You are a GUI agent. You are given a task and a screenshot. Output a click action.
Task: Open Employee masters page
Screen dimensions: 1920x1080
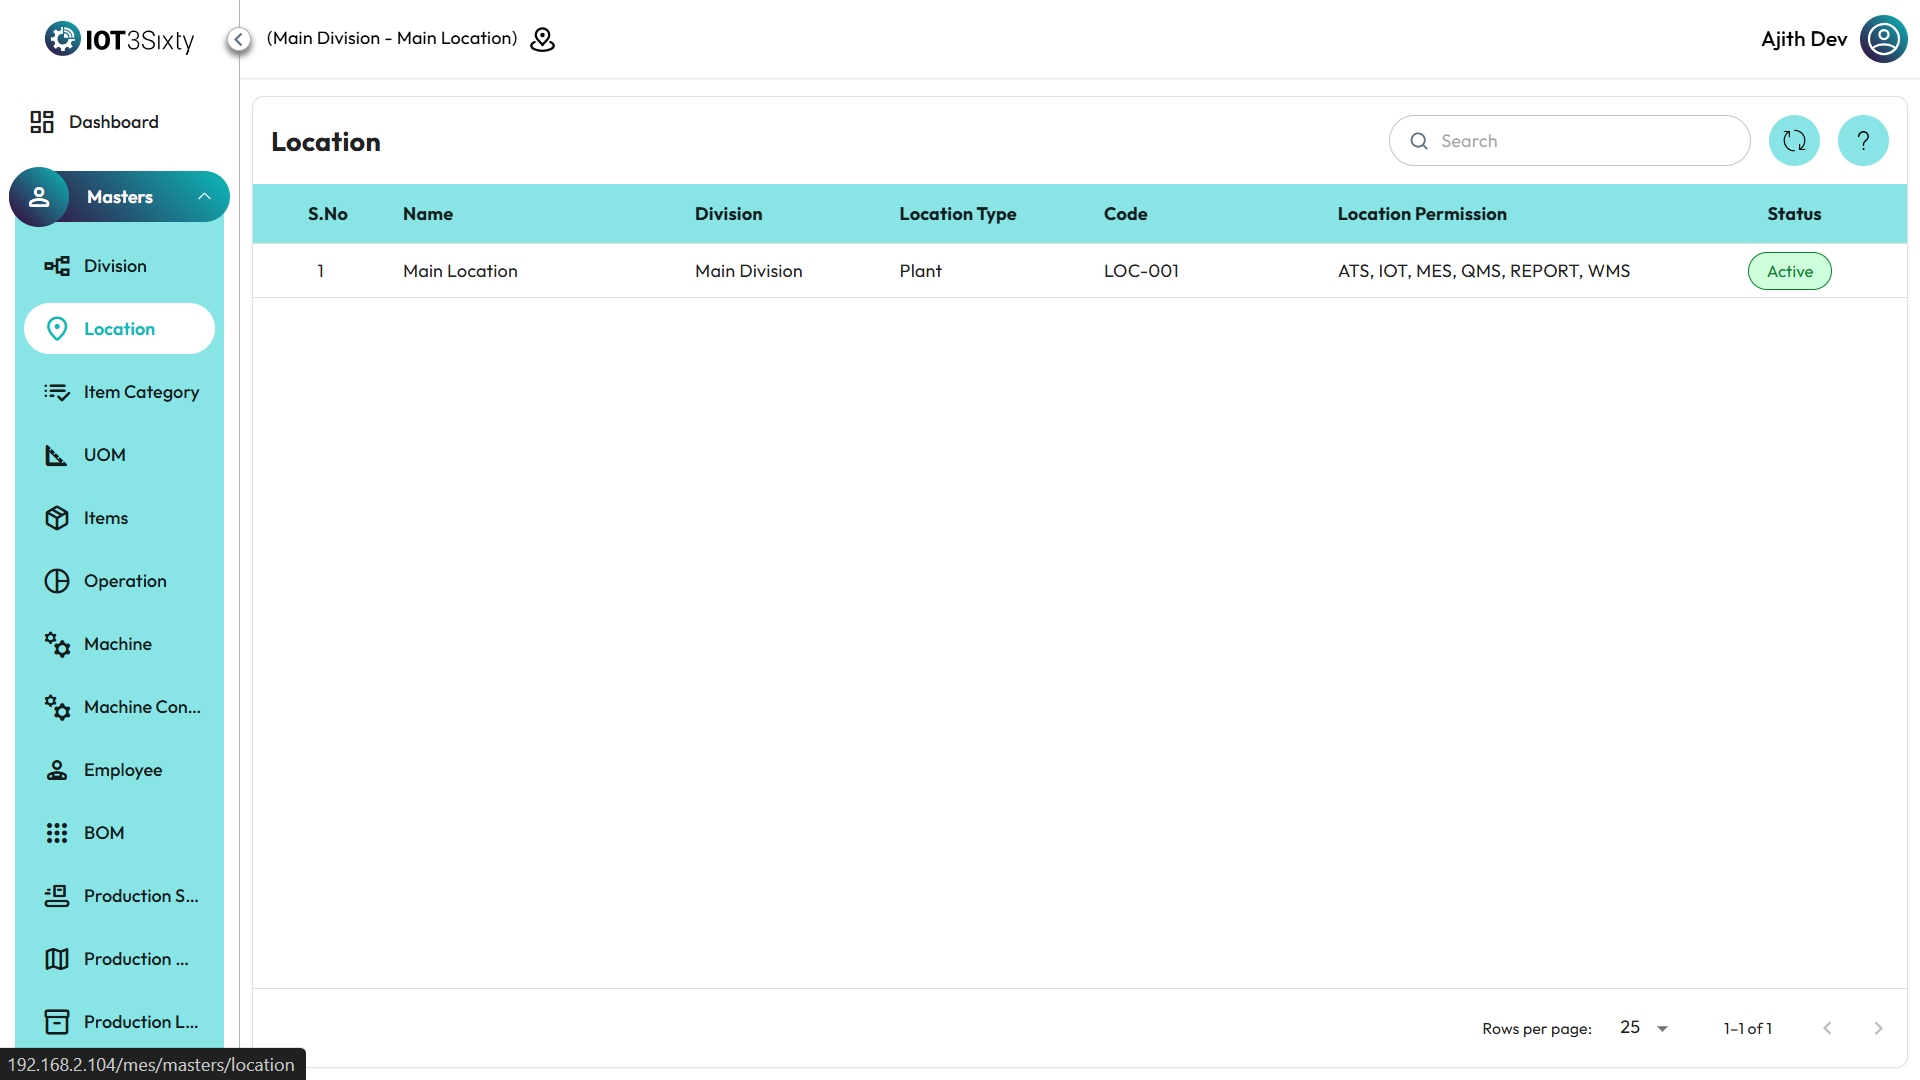(123, 770)
